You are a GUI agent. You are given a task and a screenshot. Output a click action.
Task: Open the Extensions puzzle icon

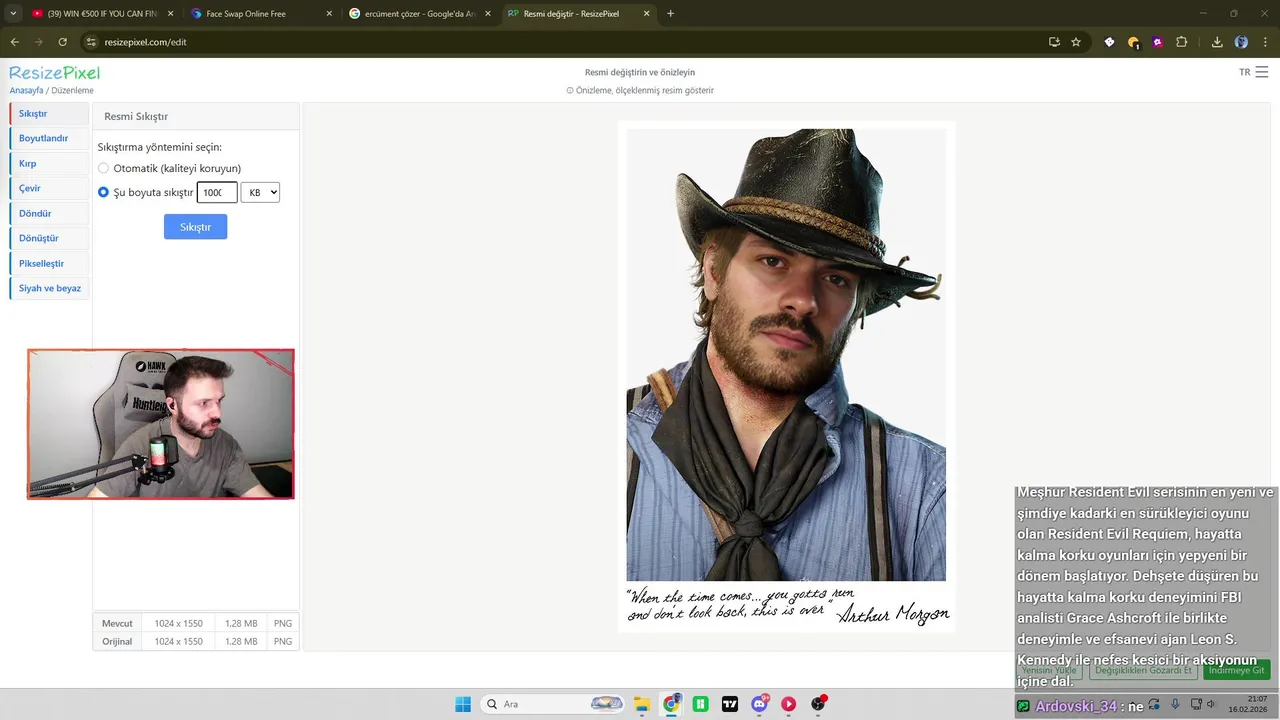1181,42
